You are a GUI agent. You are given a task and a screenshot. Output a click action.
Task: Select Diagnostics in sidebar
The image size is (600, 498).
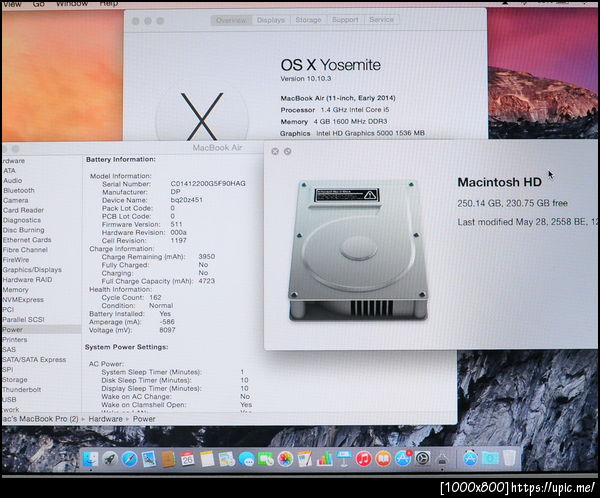tap(22, 220)
